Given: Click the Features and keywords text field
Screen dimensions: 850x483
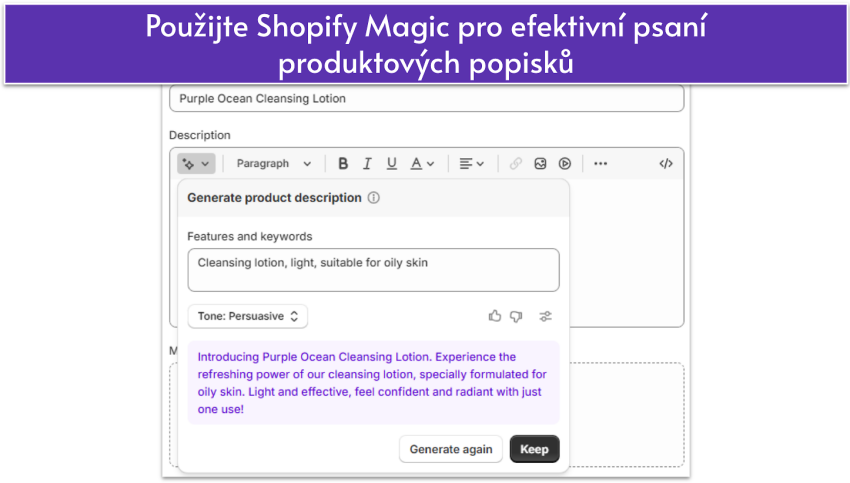Looking at the screenshot, I should [x=374, y=270].
